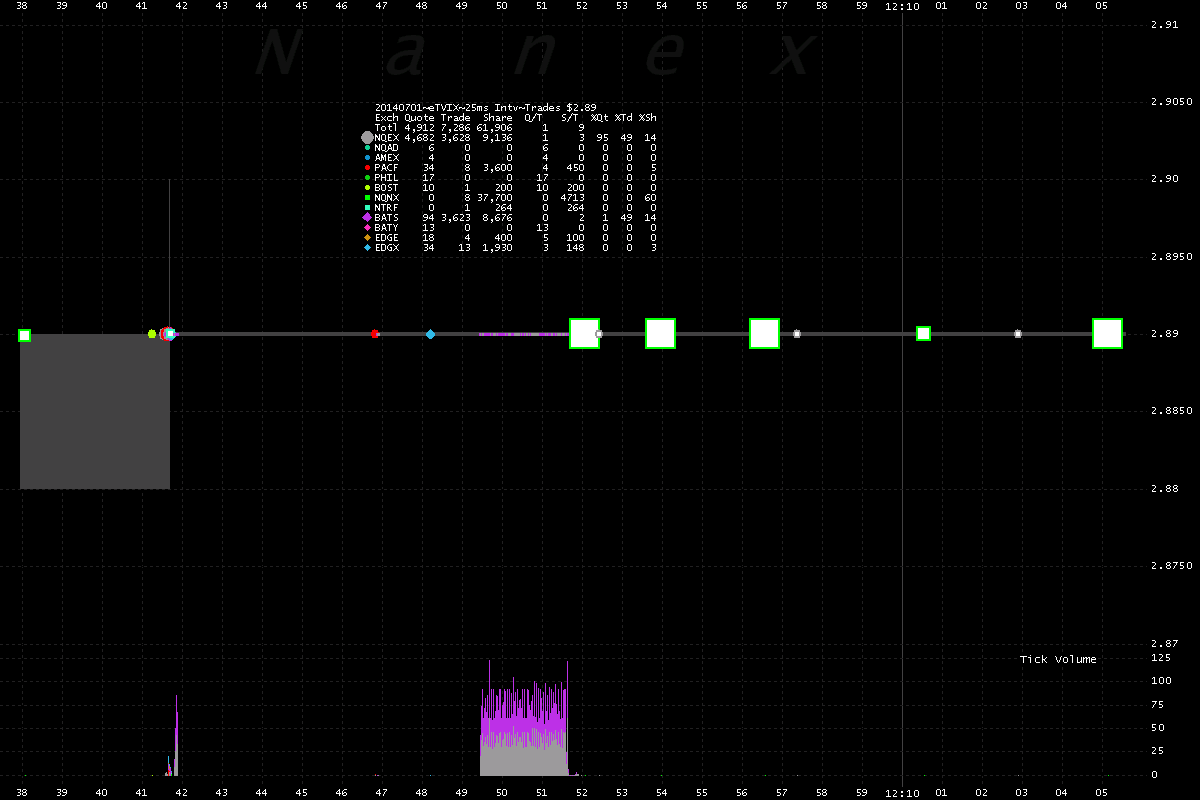The width and height of the screenshot is (1200, 800).
Task: Click the gray NQEX circle legend marker
Action: click(x=367, y=137)
